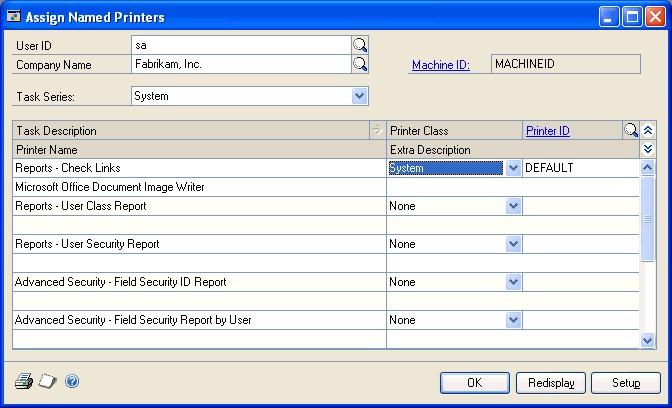Click the empty Printer ID cell for User Class Report
This screenshot has height=408, width=672.
581,206
